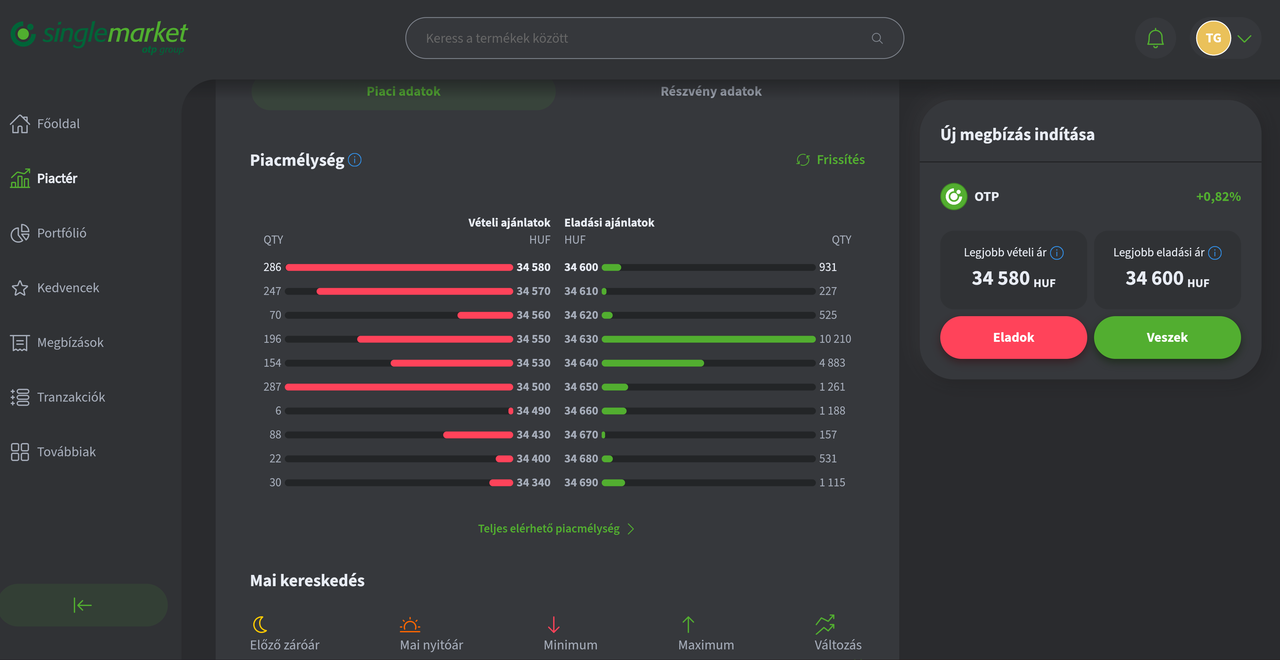Click bid price 34 340

533,483
